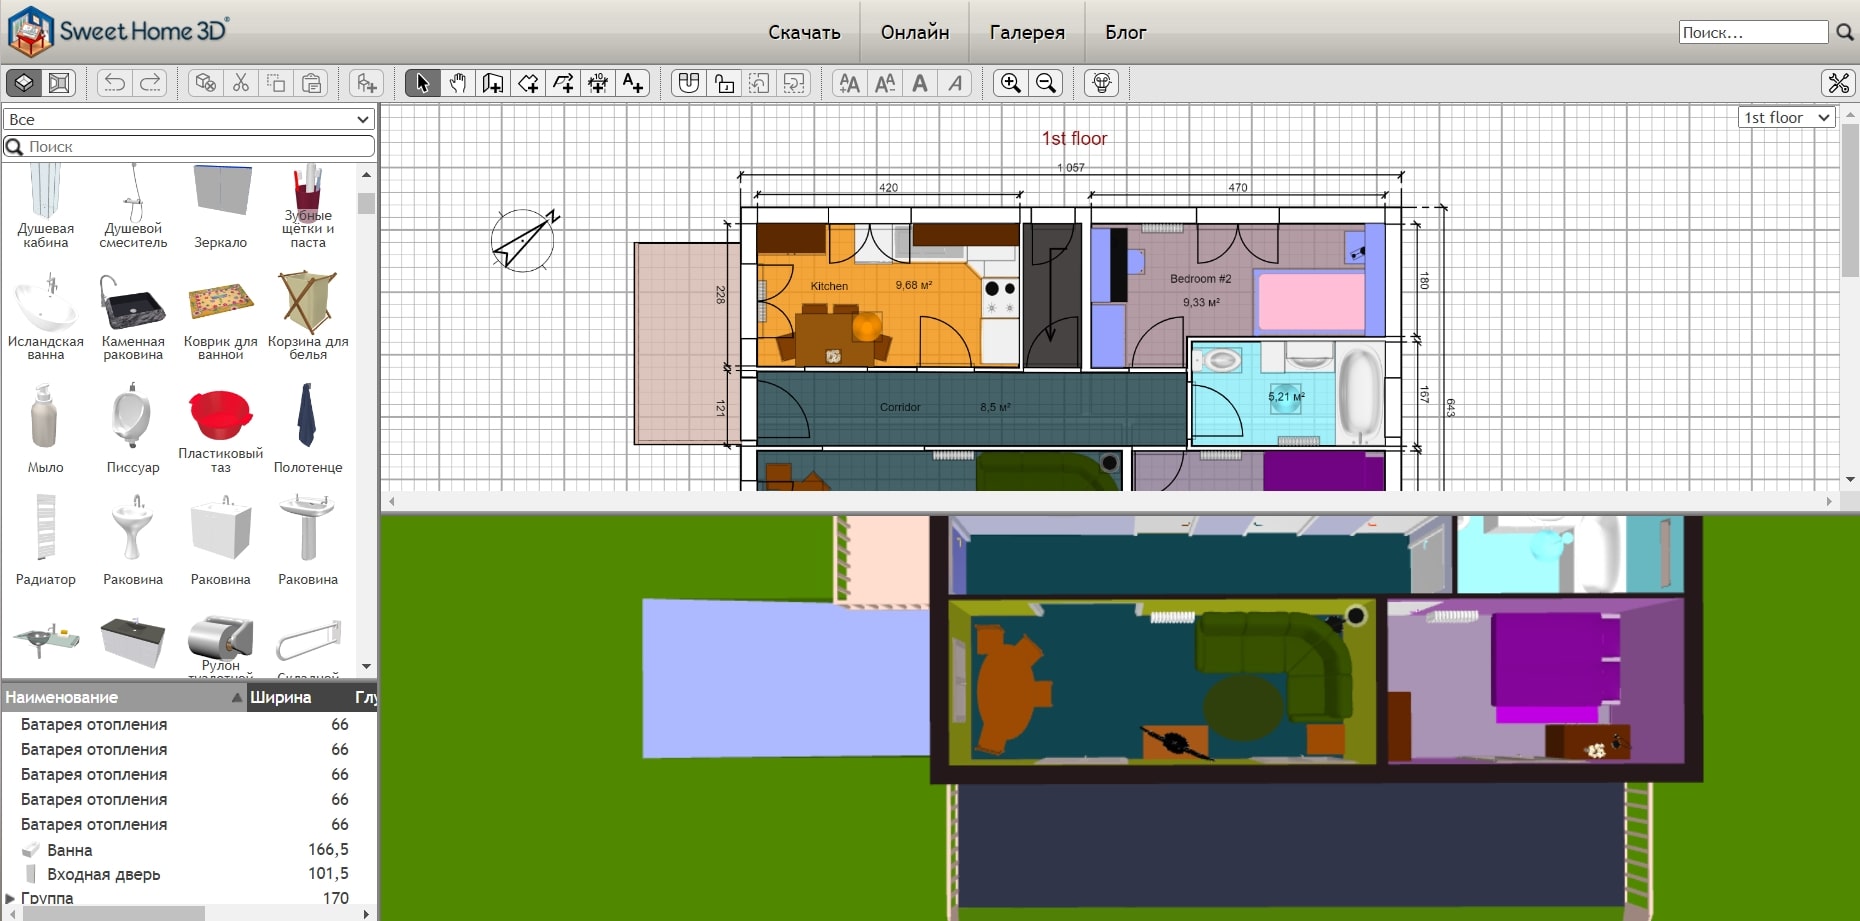The height and width of the screenshot is (921, 1860).
Task: Toggle the lock base plan icon
Action: pyautogui.click(x=724, y=83)
